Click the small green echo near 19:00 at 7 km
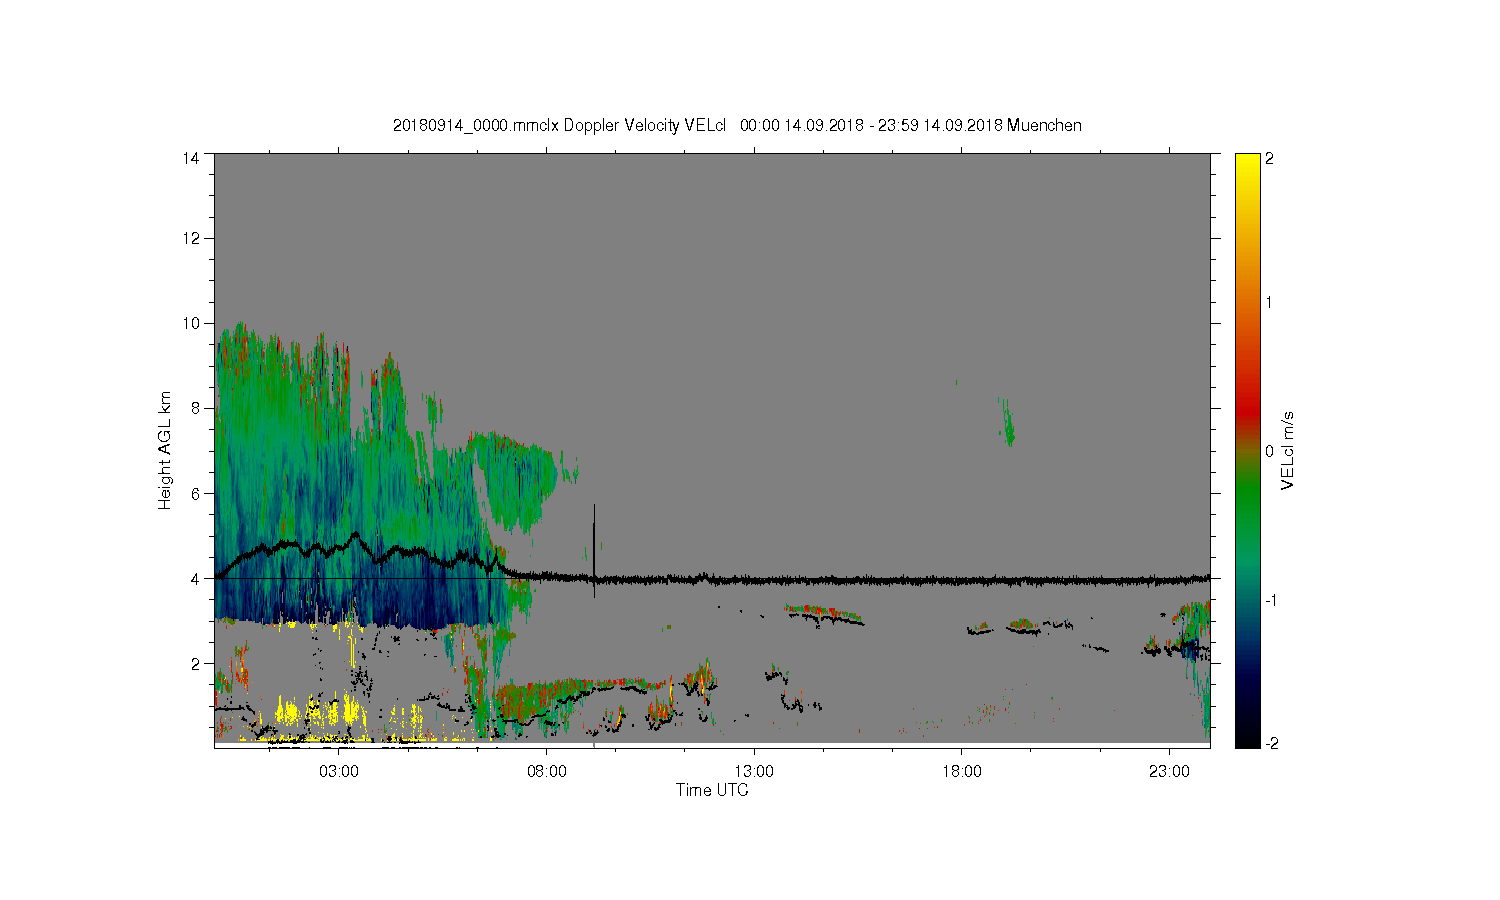The image size is (1500, 900). (1007, 422)
